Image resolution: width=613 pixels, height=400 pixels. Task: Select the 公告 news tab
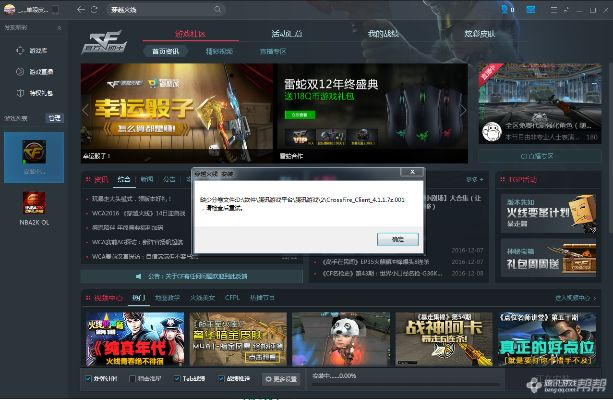(169, 179)
